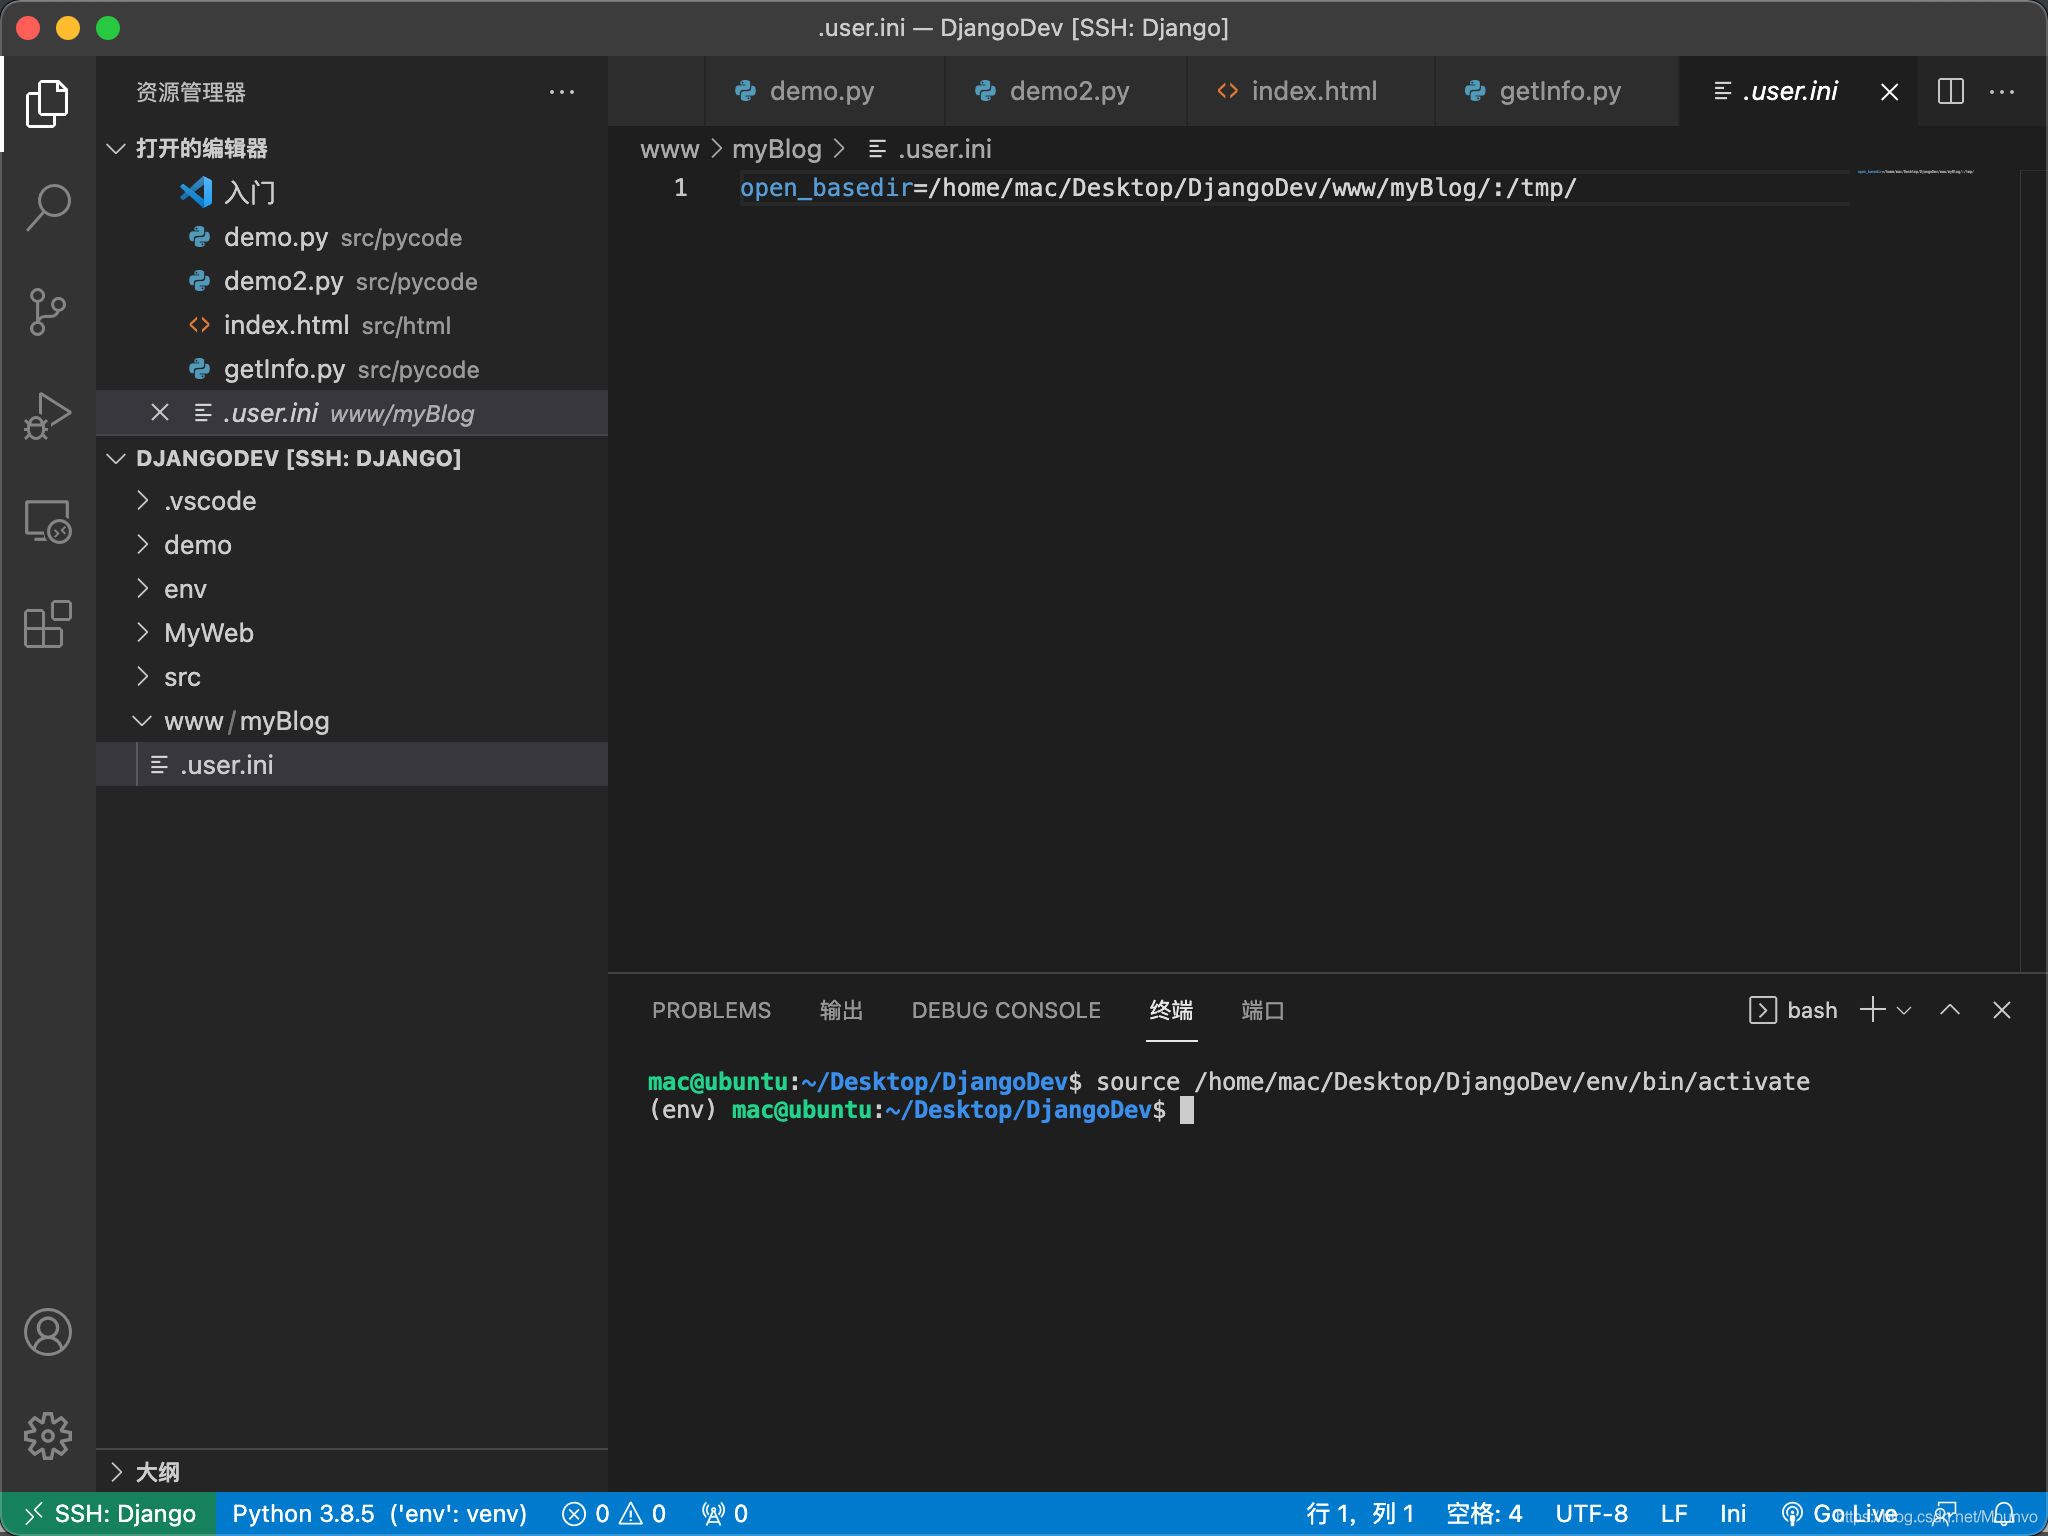Open Extensions view in activity bar

[47, 625]
